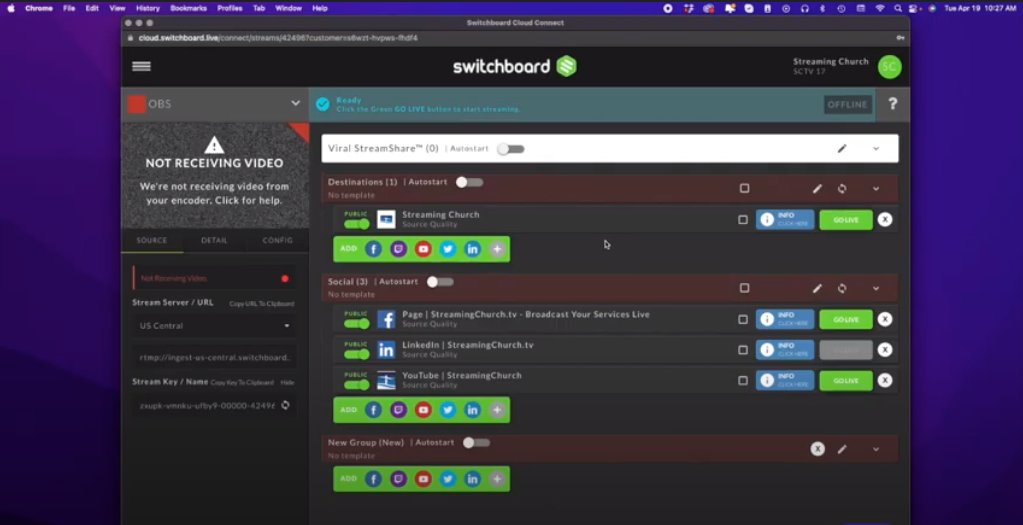Check the YouTube destination checkbox

pyautogui.click(x=742, y=380)
